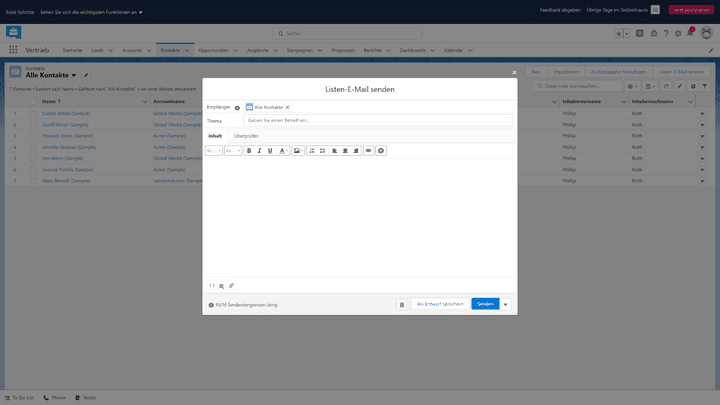Open the insert image menu
This screenshot has height=405, width=720.
[x=298, y=151]
